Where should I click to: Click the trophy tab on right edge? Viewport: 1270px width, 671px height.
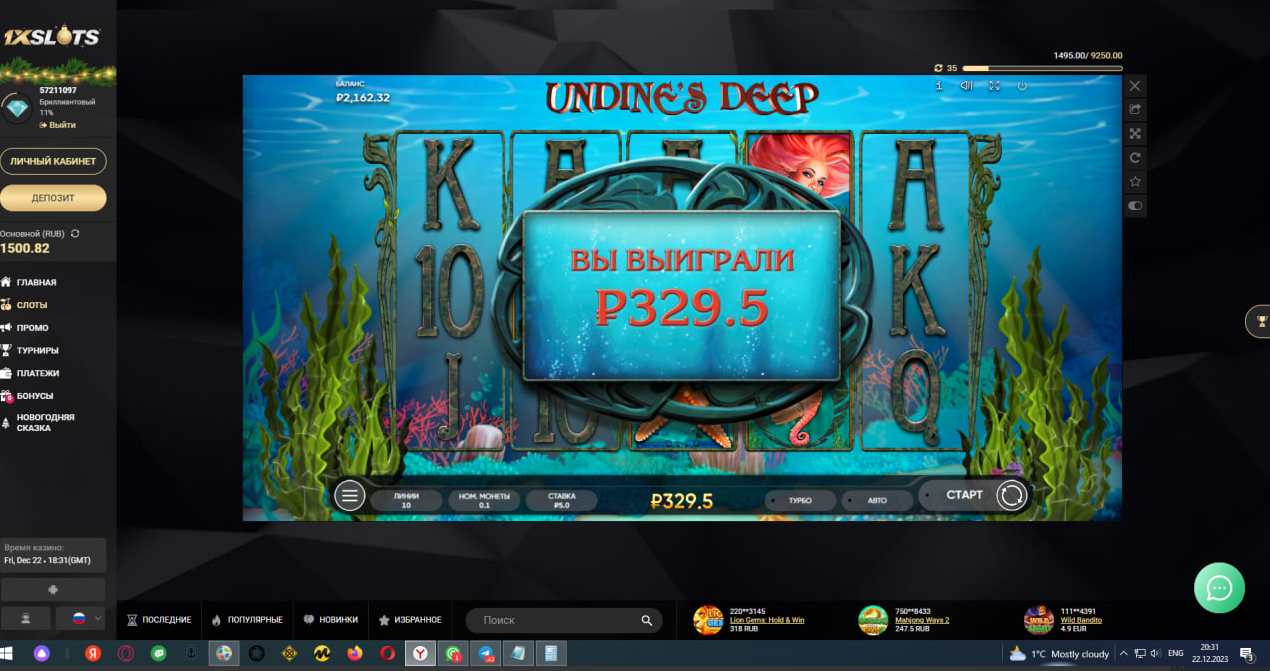pos(1260,321)
